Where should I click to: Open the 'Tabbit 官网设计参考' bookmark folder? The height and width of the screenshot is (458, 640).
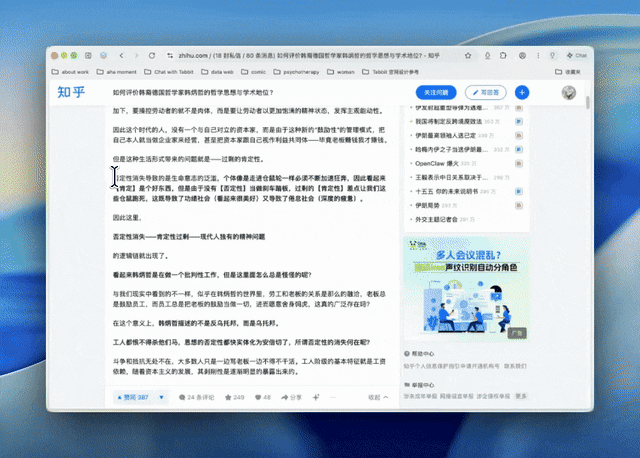click(x=391, y=72)
